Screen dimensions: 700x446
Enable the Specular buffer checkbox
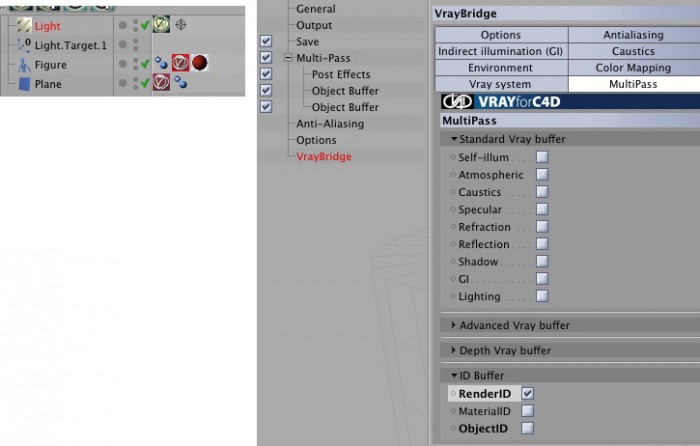(542, 209)
